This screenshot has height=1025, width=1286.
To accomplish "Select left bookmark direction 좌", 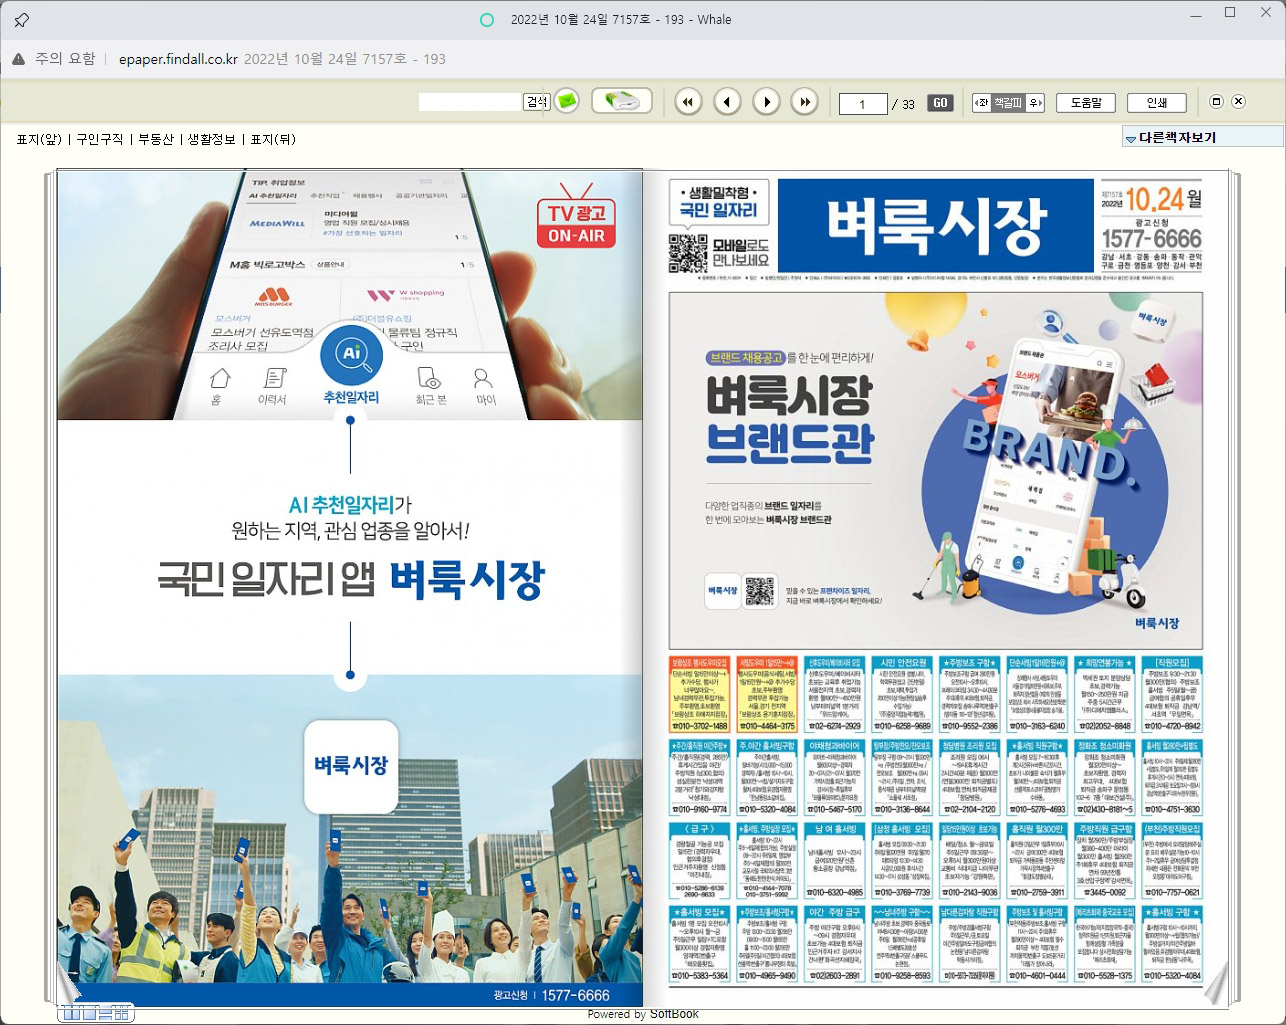I will point(982,102).
